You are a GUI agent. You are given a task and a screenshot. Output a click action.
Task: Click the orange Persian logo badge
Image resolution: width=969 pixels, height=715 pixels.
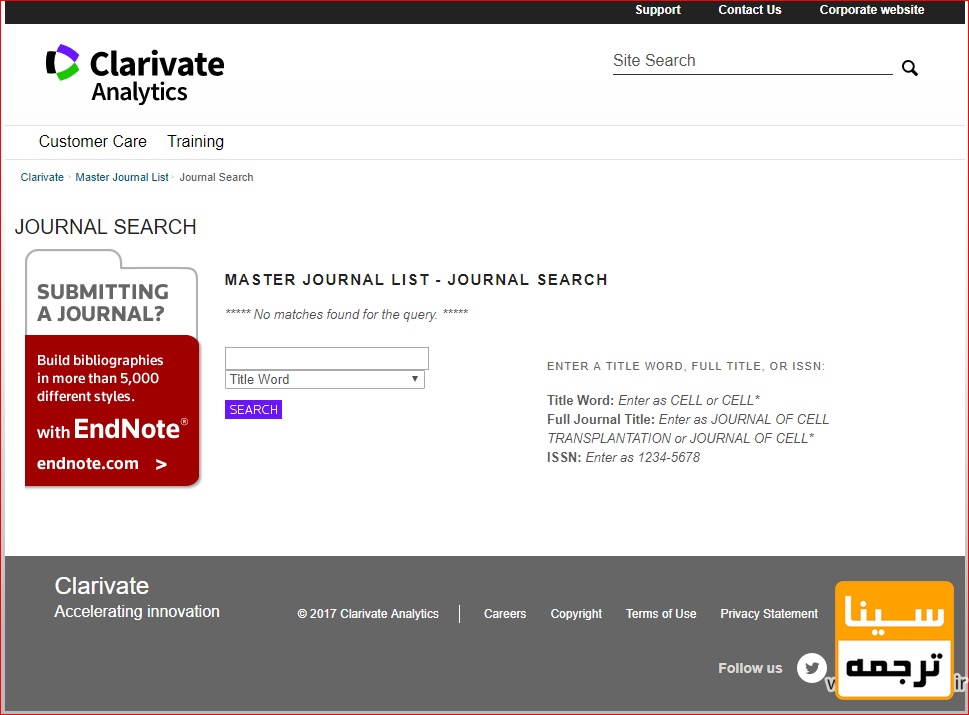coord(894,640)
